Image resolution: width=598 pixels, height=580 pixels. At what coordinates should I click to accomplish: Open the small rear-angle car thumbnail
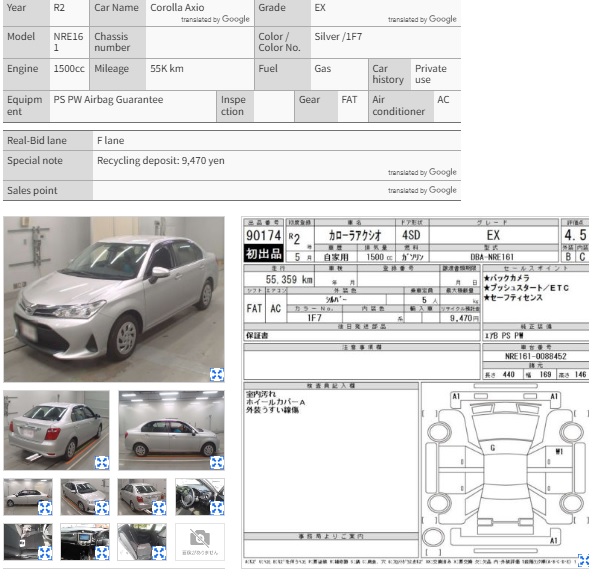(142, 497)
